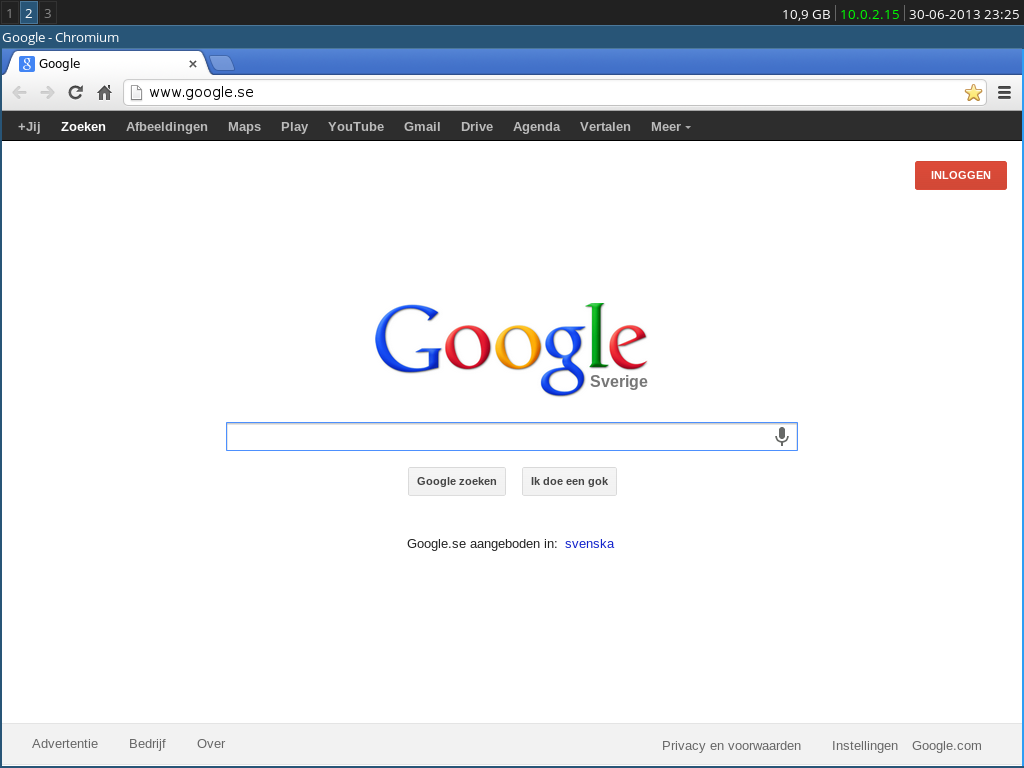This screenshot has height=768, width=1024.
Task: Open Gmail in the Google bar
Action: 422,127
